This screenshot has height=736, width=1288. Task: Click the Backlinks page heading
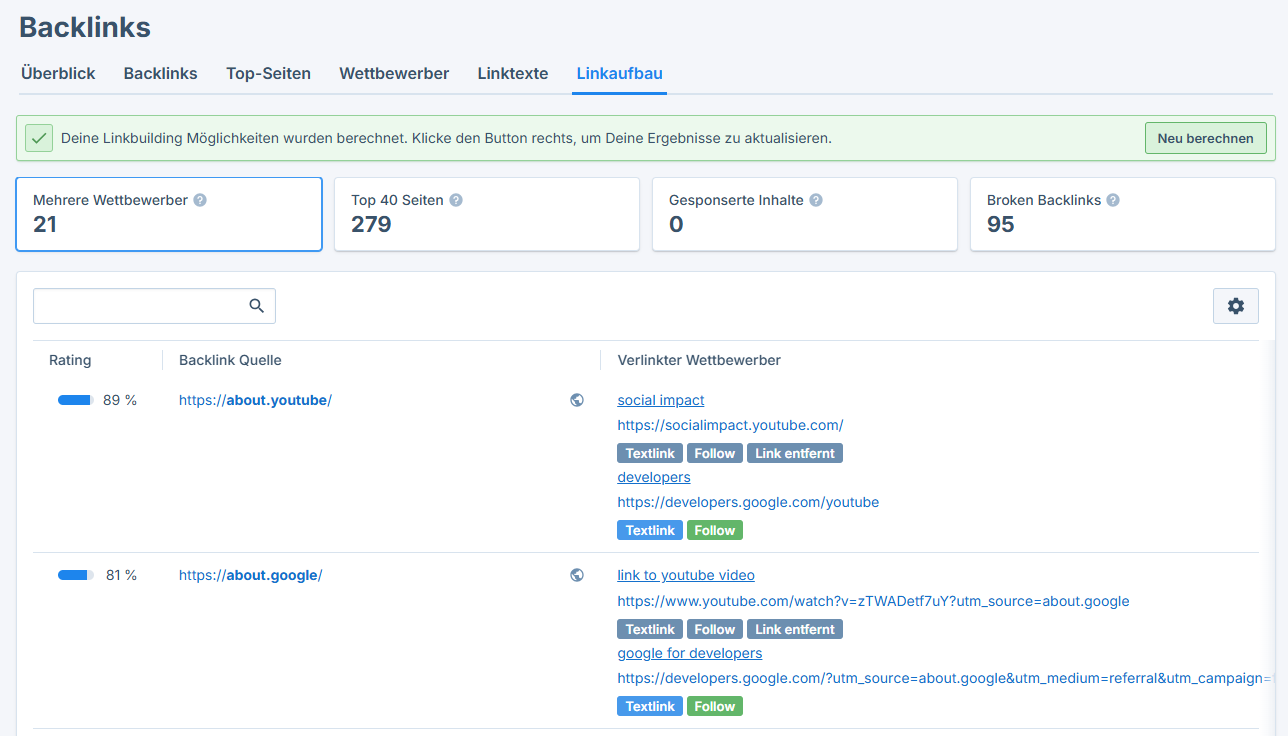coord(85,27)
